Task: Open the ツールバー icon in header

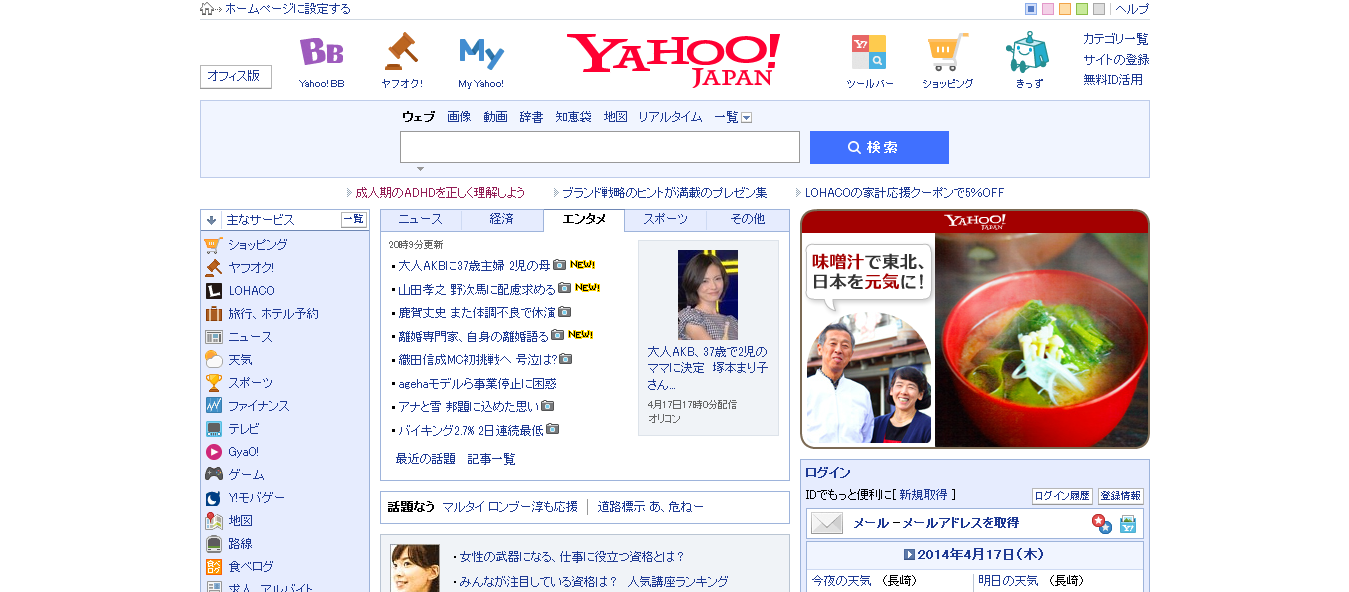Action: (868, 52)
